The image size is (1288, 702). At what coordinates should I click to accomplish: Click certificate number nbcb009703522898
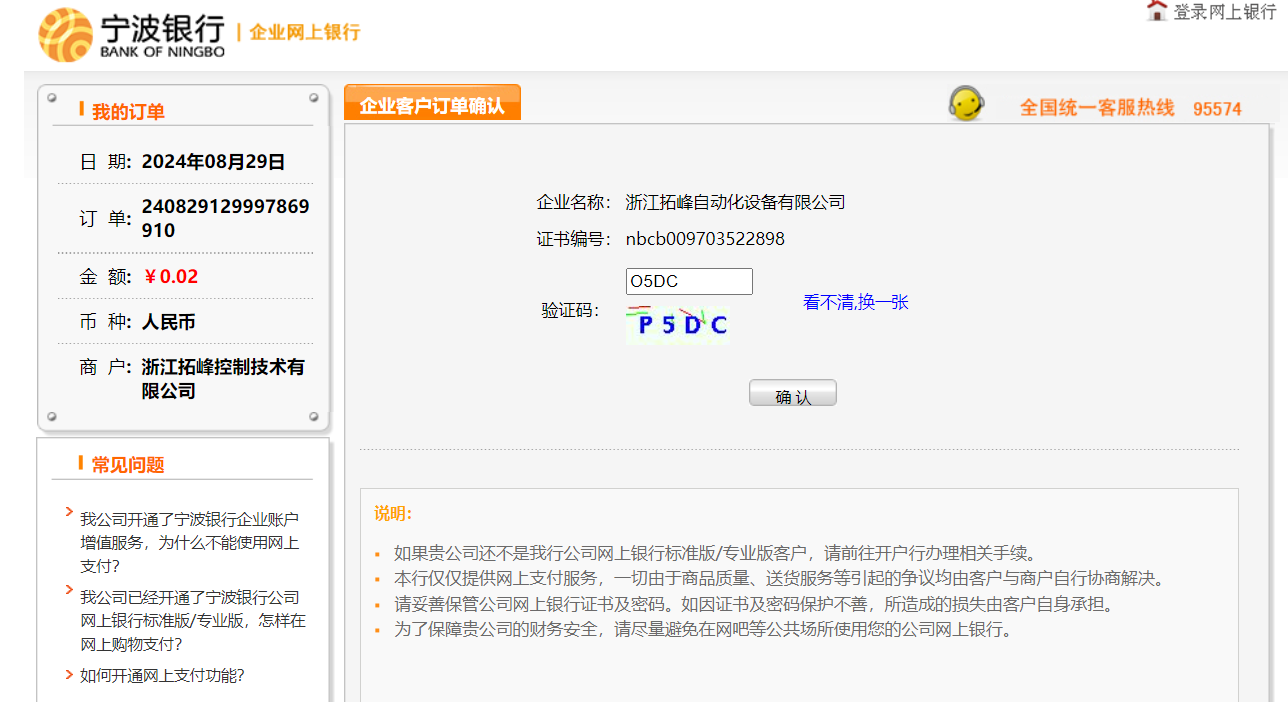(705, 239)
